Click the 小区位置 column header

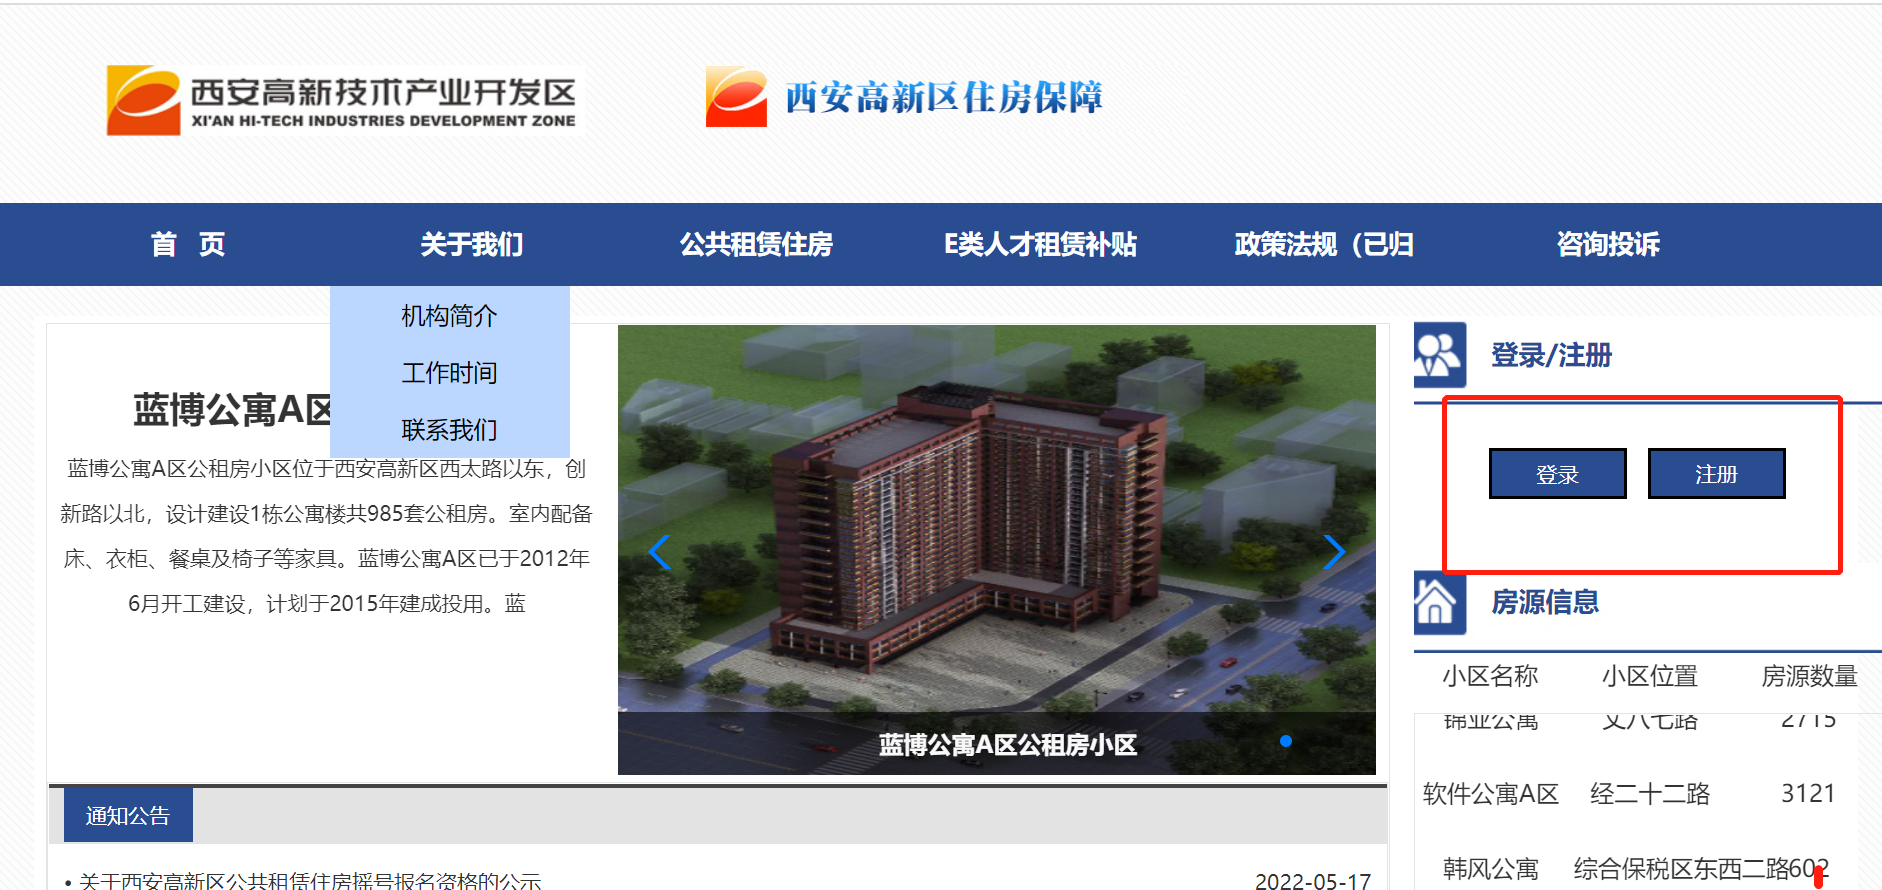click(x=1650, y=677)
